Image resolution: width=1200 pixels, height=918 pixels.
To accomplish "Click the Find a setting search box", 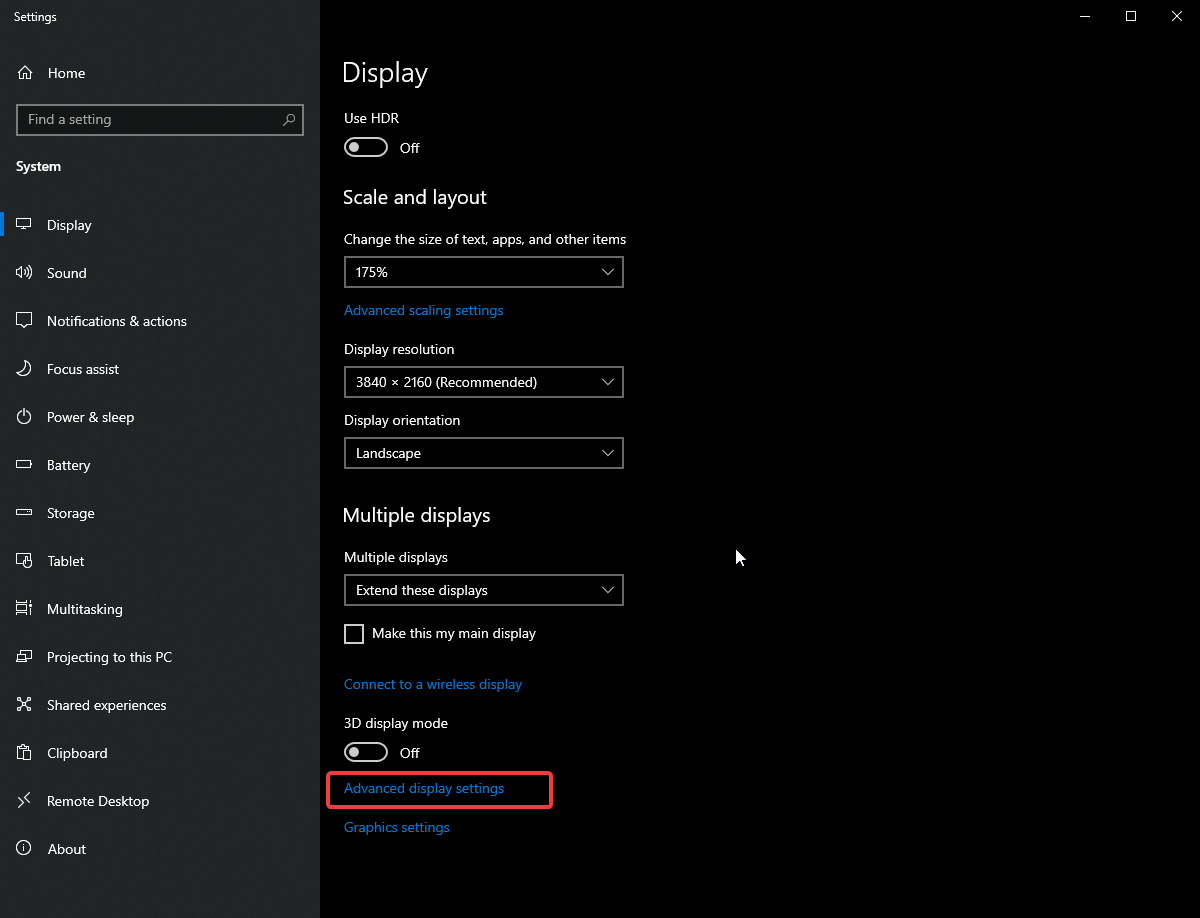I will [160, 119].
